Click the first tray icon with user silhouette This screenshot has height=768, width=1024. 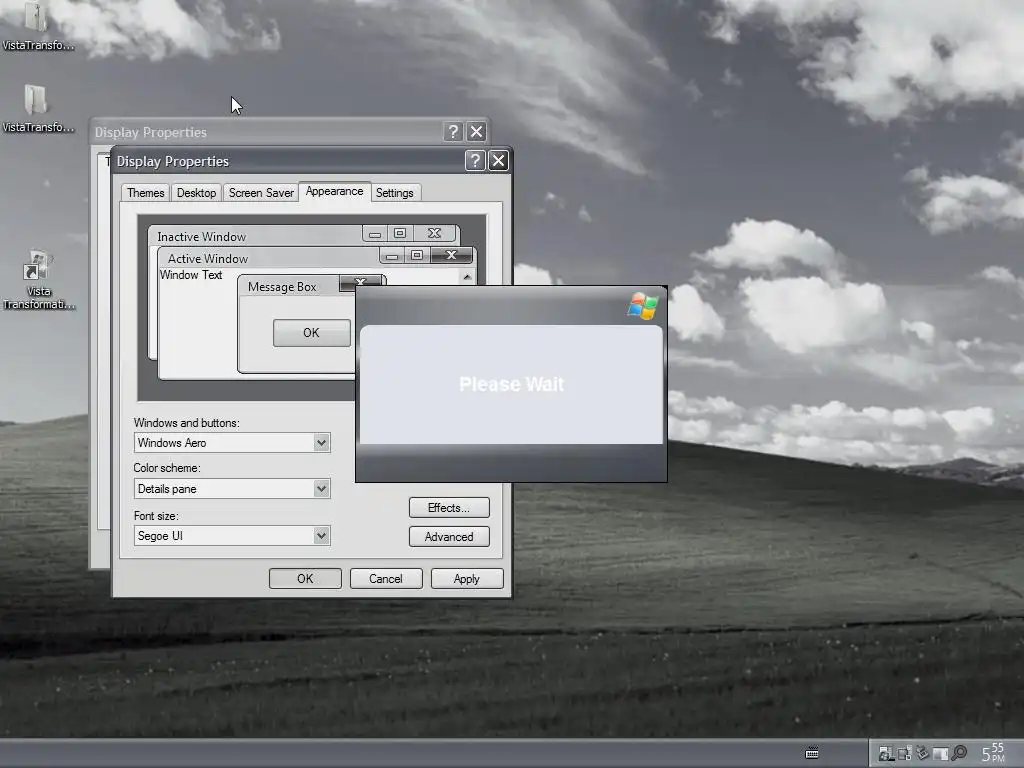pyautogui.click(x=886, y=754)
